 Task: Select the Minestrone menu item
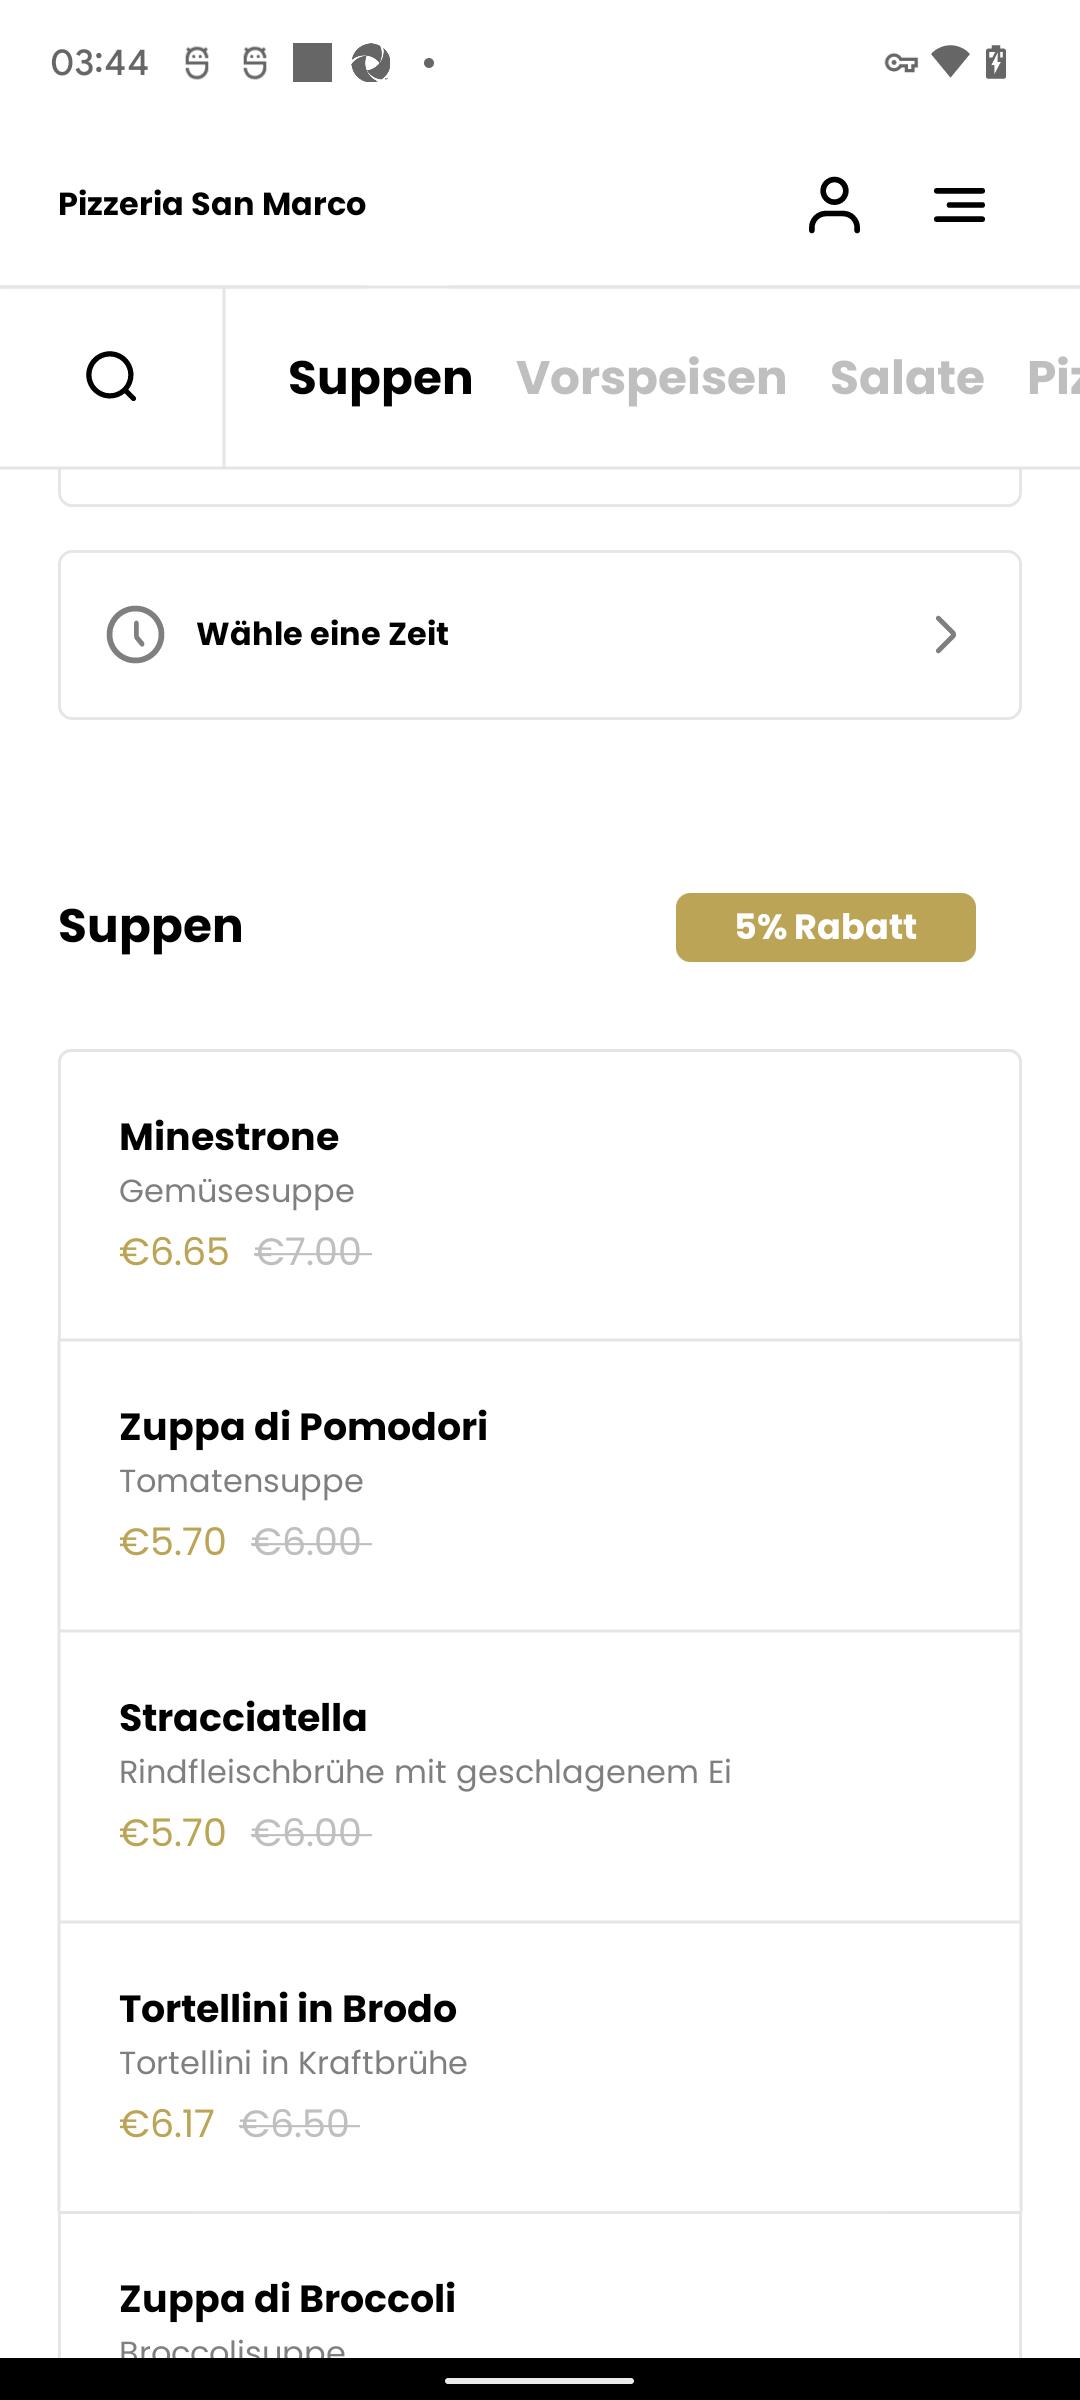coord(540,1195)
